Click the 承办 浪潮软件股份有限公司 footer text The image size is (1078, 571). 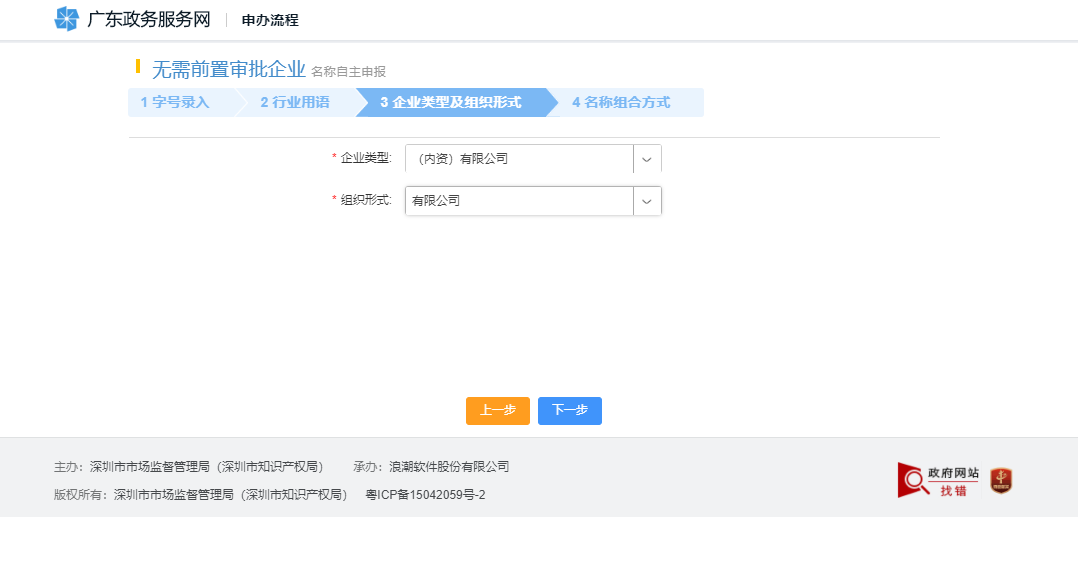[x=431, y=466]
